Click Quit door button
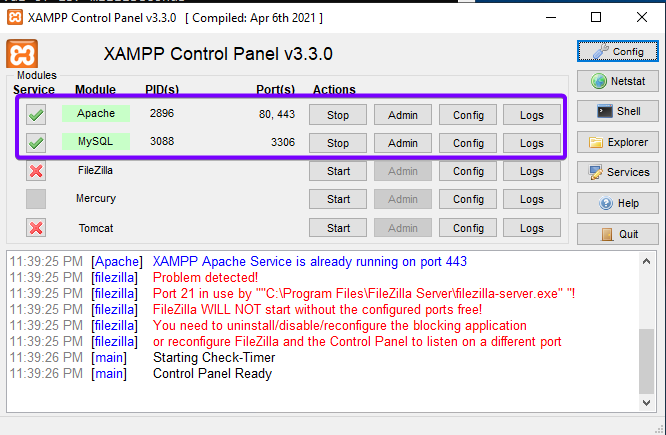Image resolution: width=666 pixels, height=435 pixels. pyautogui.click(x=618, y=234)
